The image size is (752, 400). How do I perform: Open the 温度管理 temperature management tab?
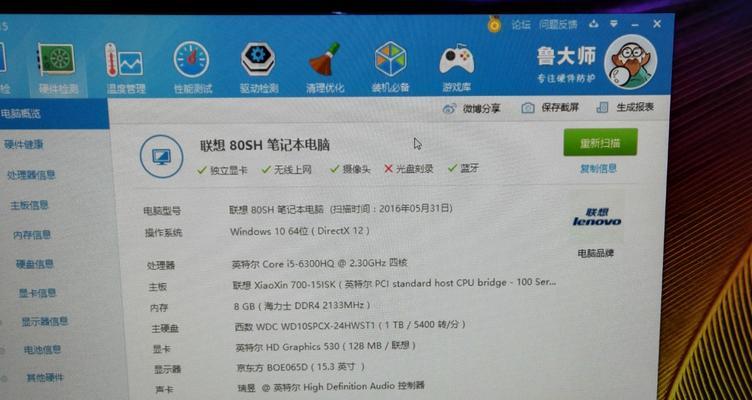(125, 69)
